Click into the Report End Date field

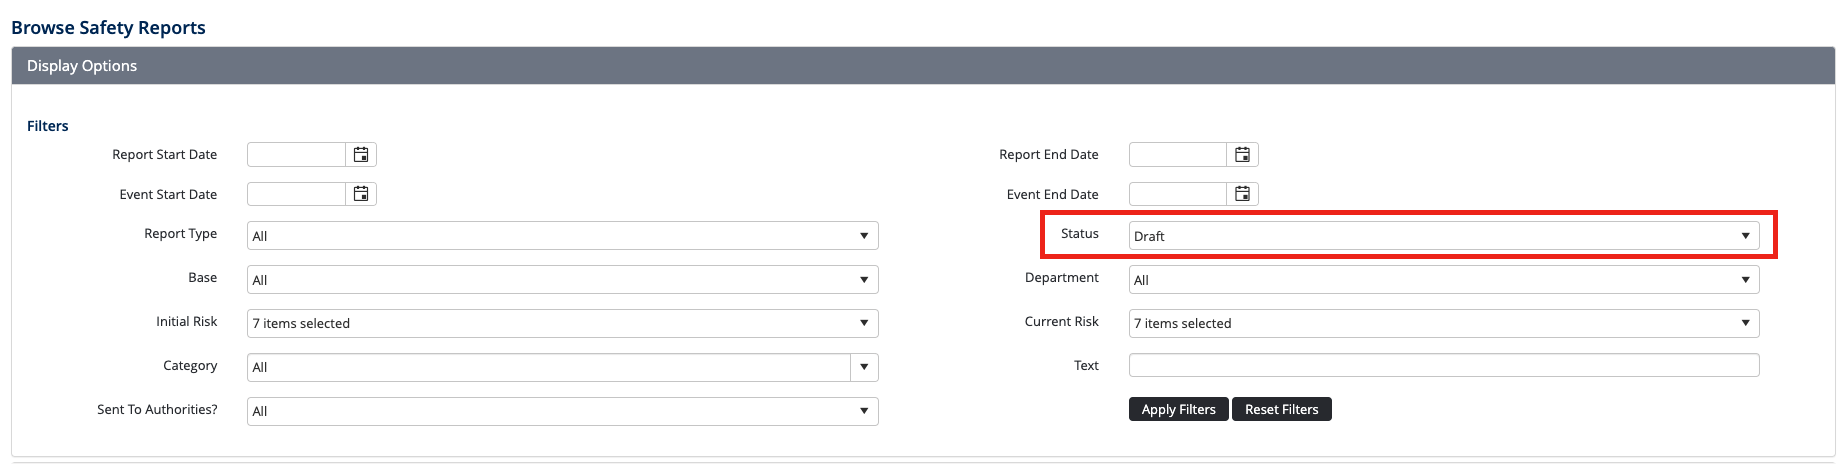point(1177,155)
